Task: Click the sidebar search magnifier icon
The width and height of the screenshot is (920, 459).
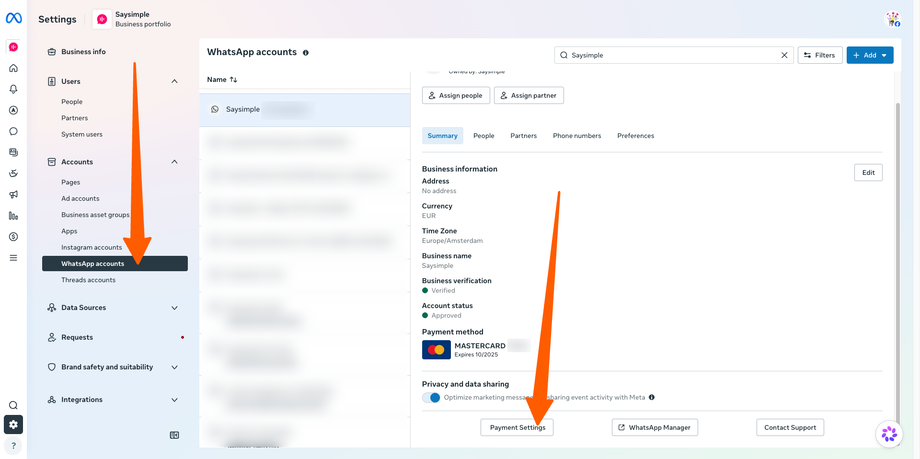Action: (x=13, y=406)
